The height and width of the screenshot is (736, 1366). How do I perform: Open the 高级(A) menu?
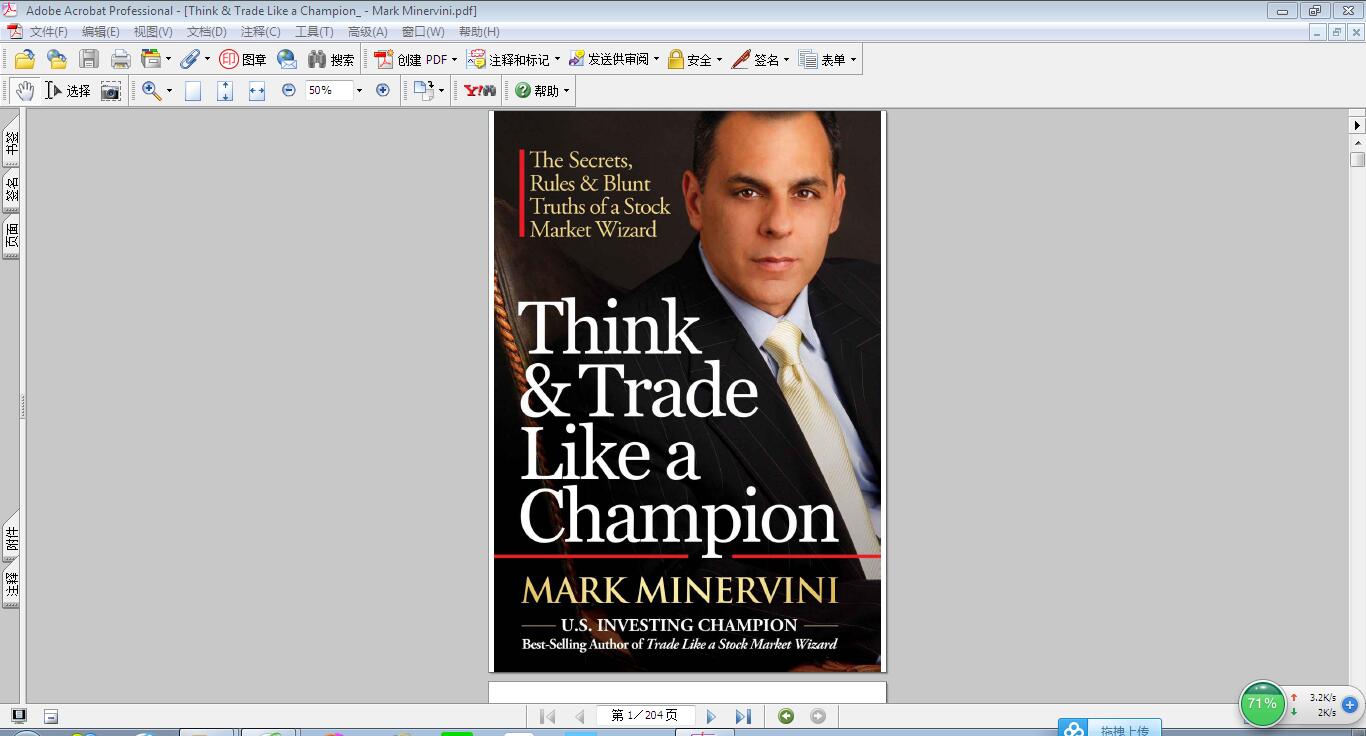[368, 32]
